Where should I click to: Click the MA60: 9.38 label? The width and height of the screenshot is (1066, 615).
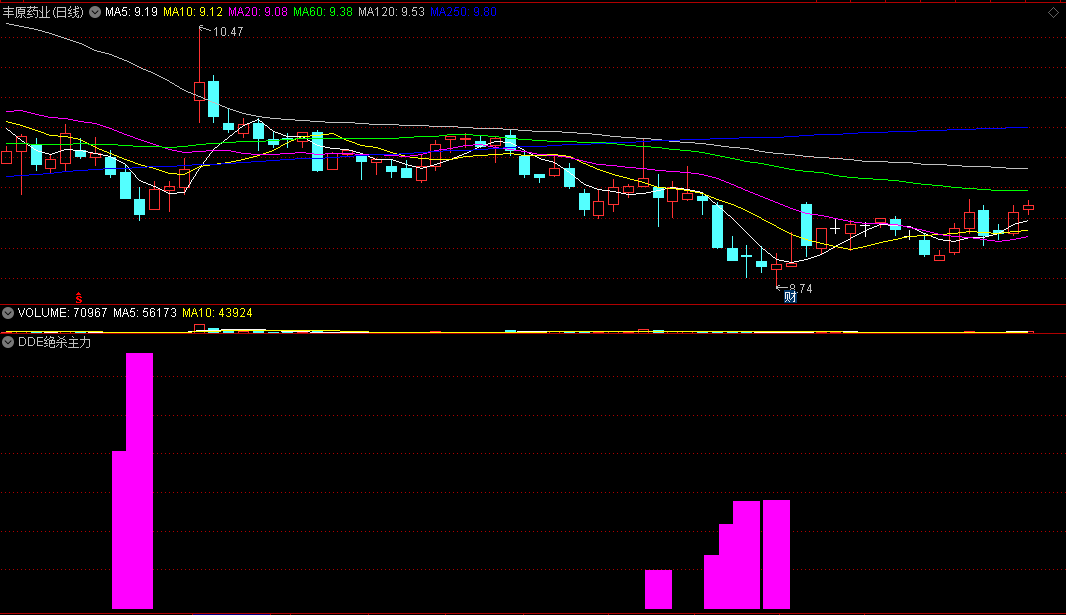pos(323,12)
